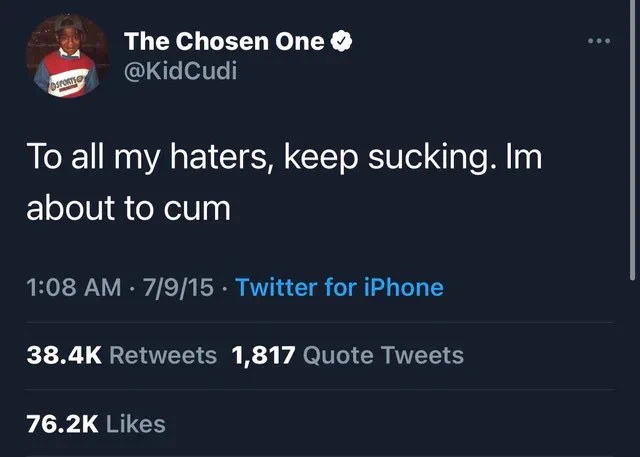Show the Likes label list
Screen dimensions: 640x457
pyautogui.click(x=135, y=423)
